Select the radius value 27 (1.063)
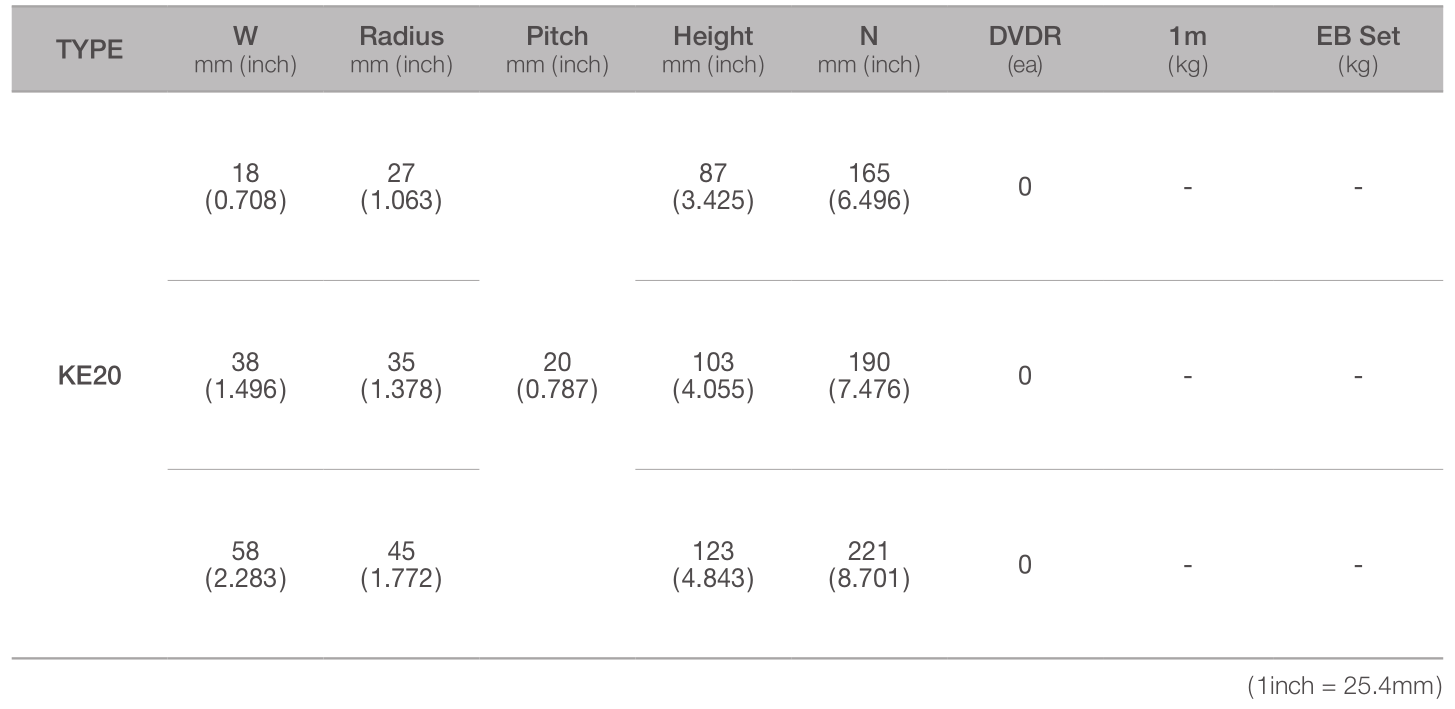1455x709 pixels. tap(401, 187)
